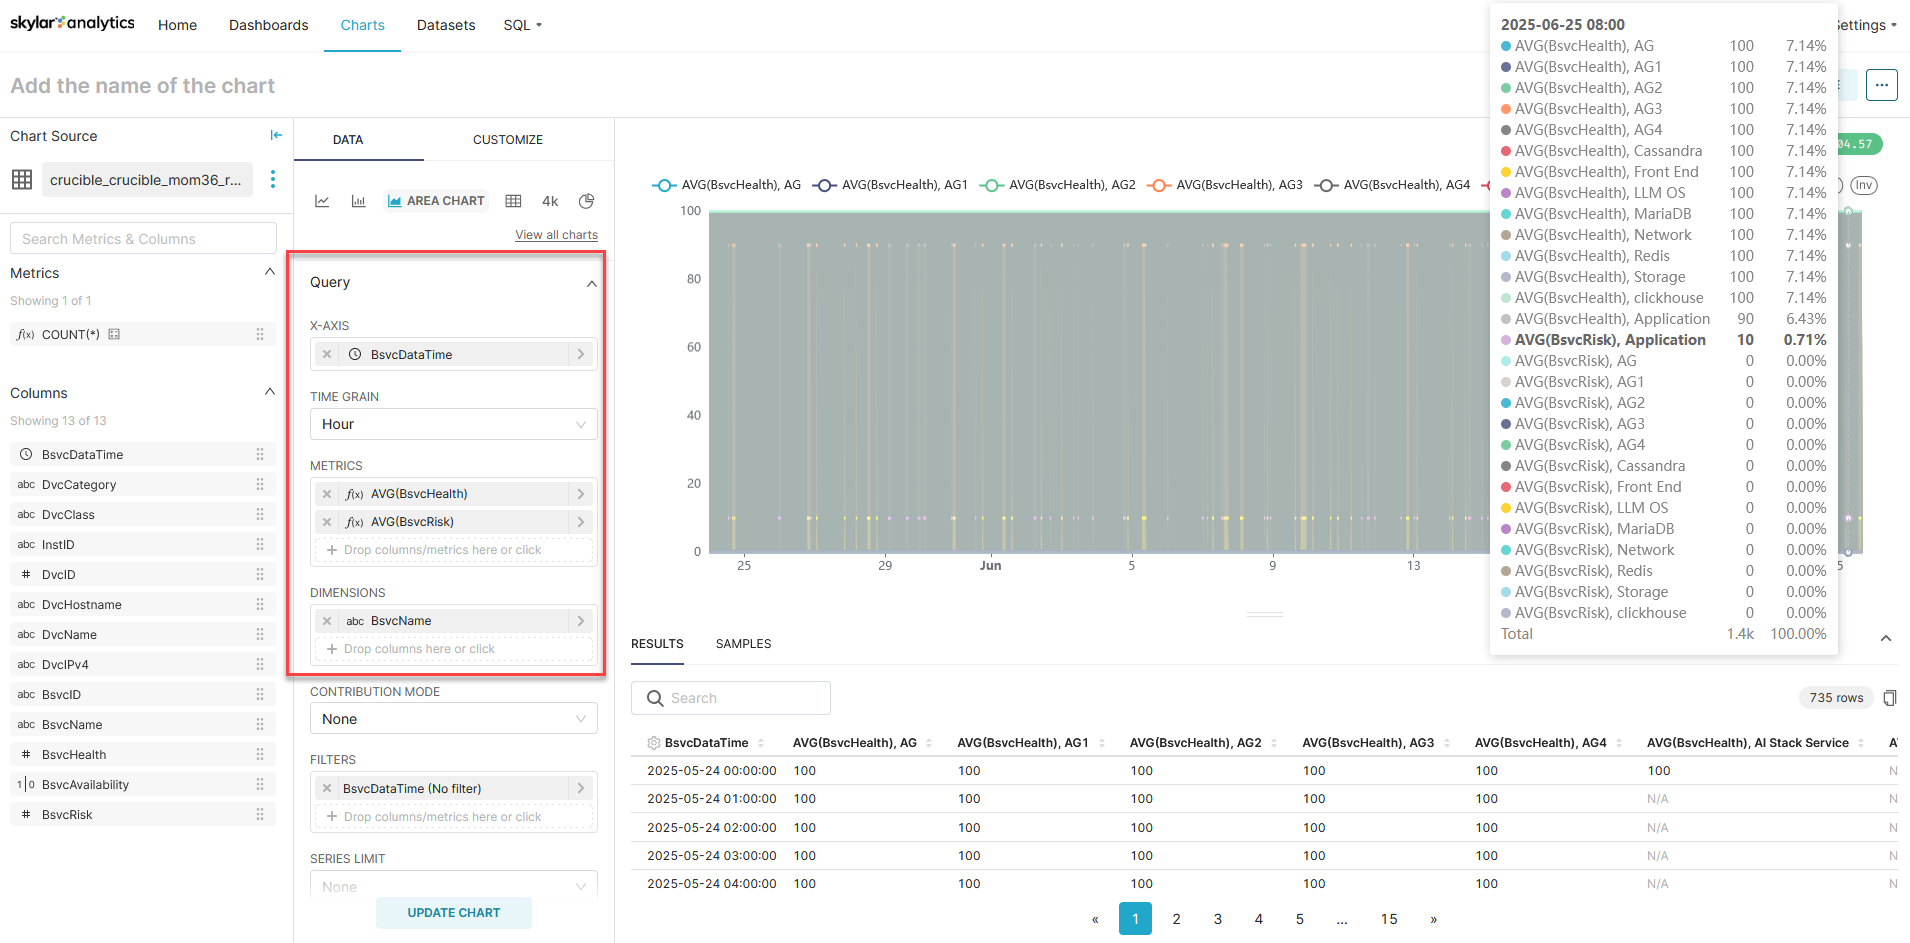The image size is (1910, 943).
Task: Select the table chart type icon
Action: point(513,201)
